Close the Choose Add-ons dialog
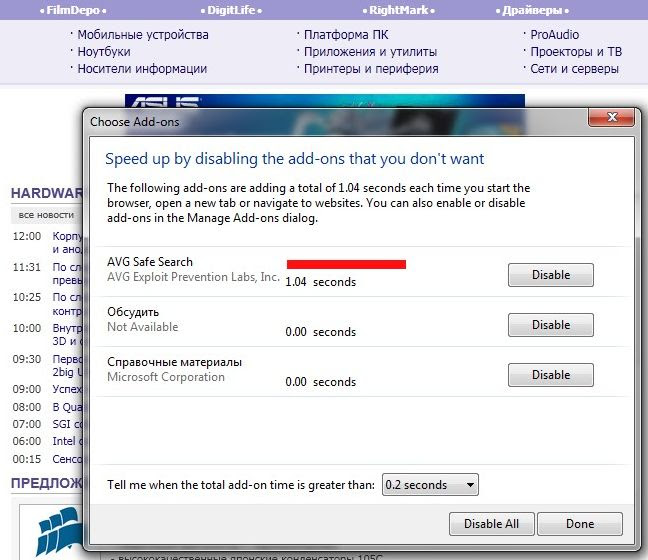648x560 pixels. (x=612, y=118)
